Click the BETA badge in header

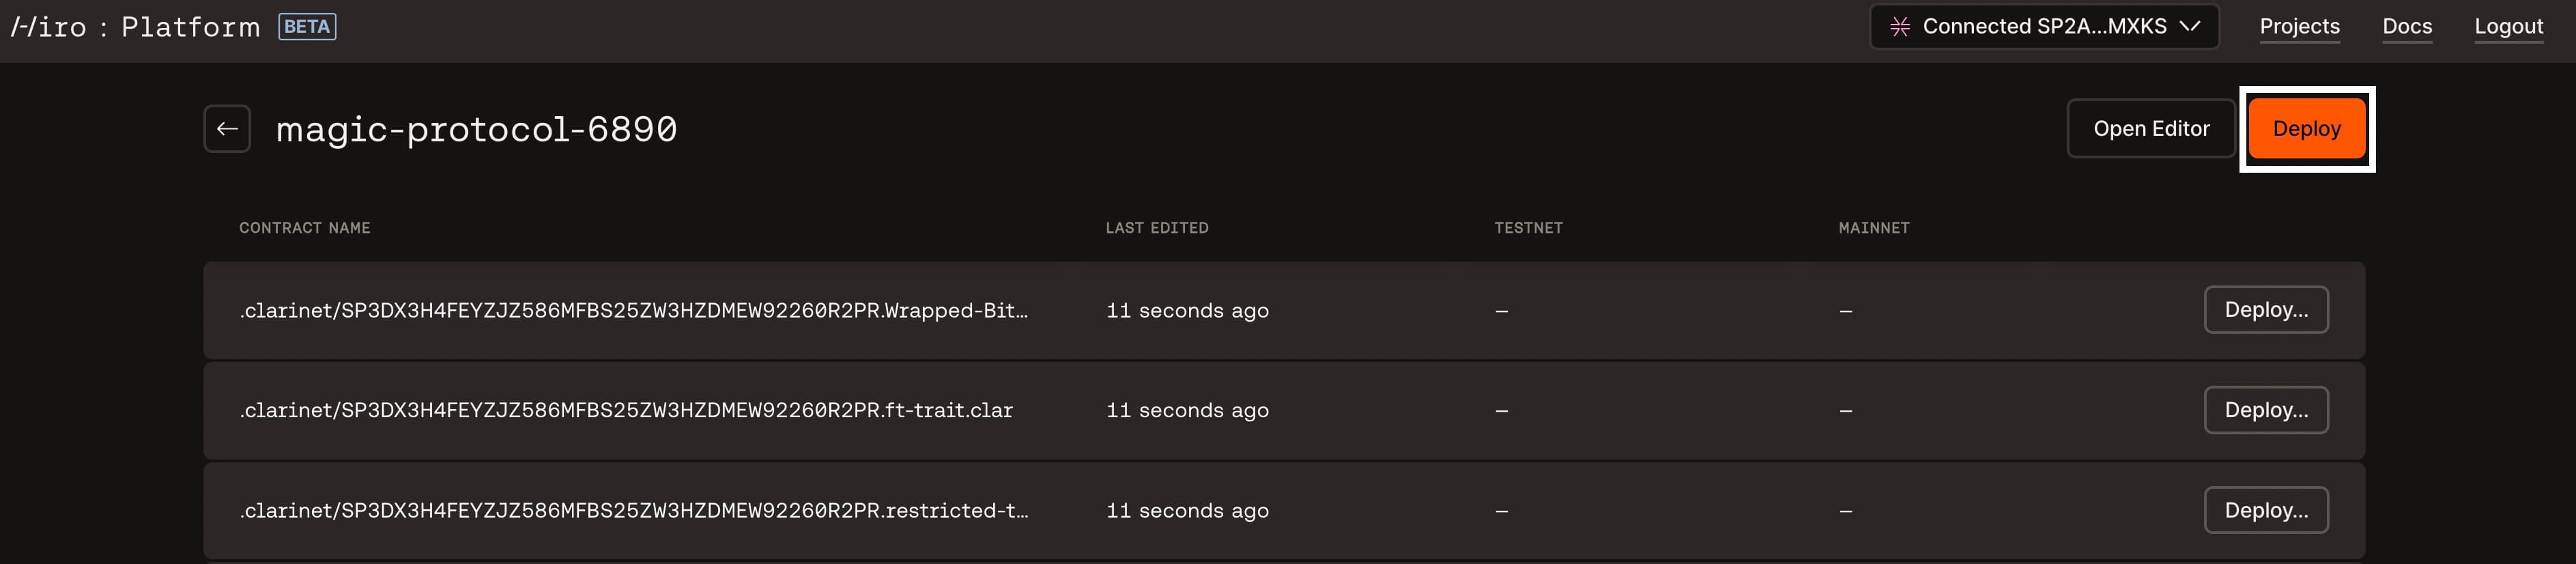tap(307, 27)
